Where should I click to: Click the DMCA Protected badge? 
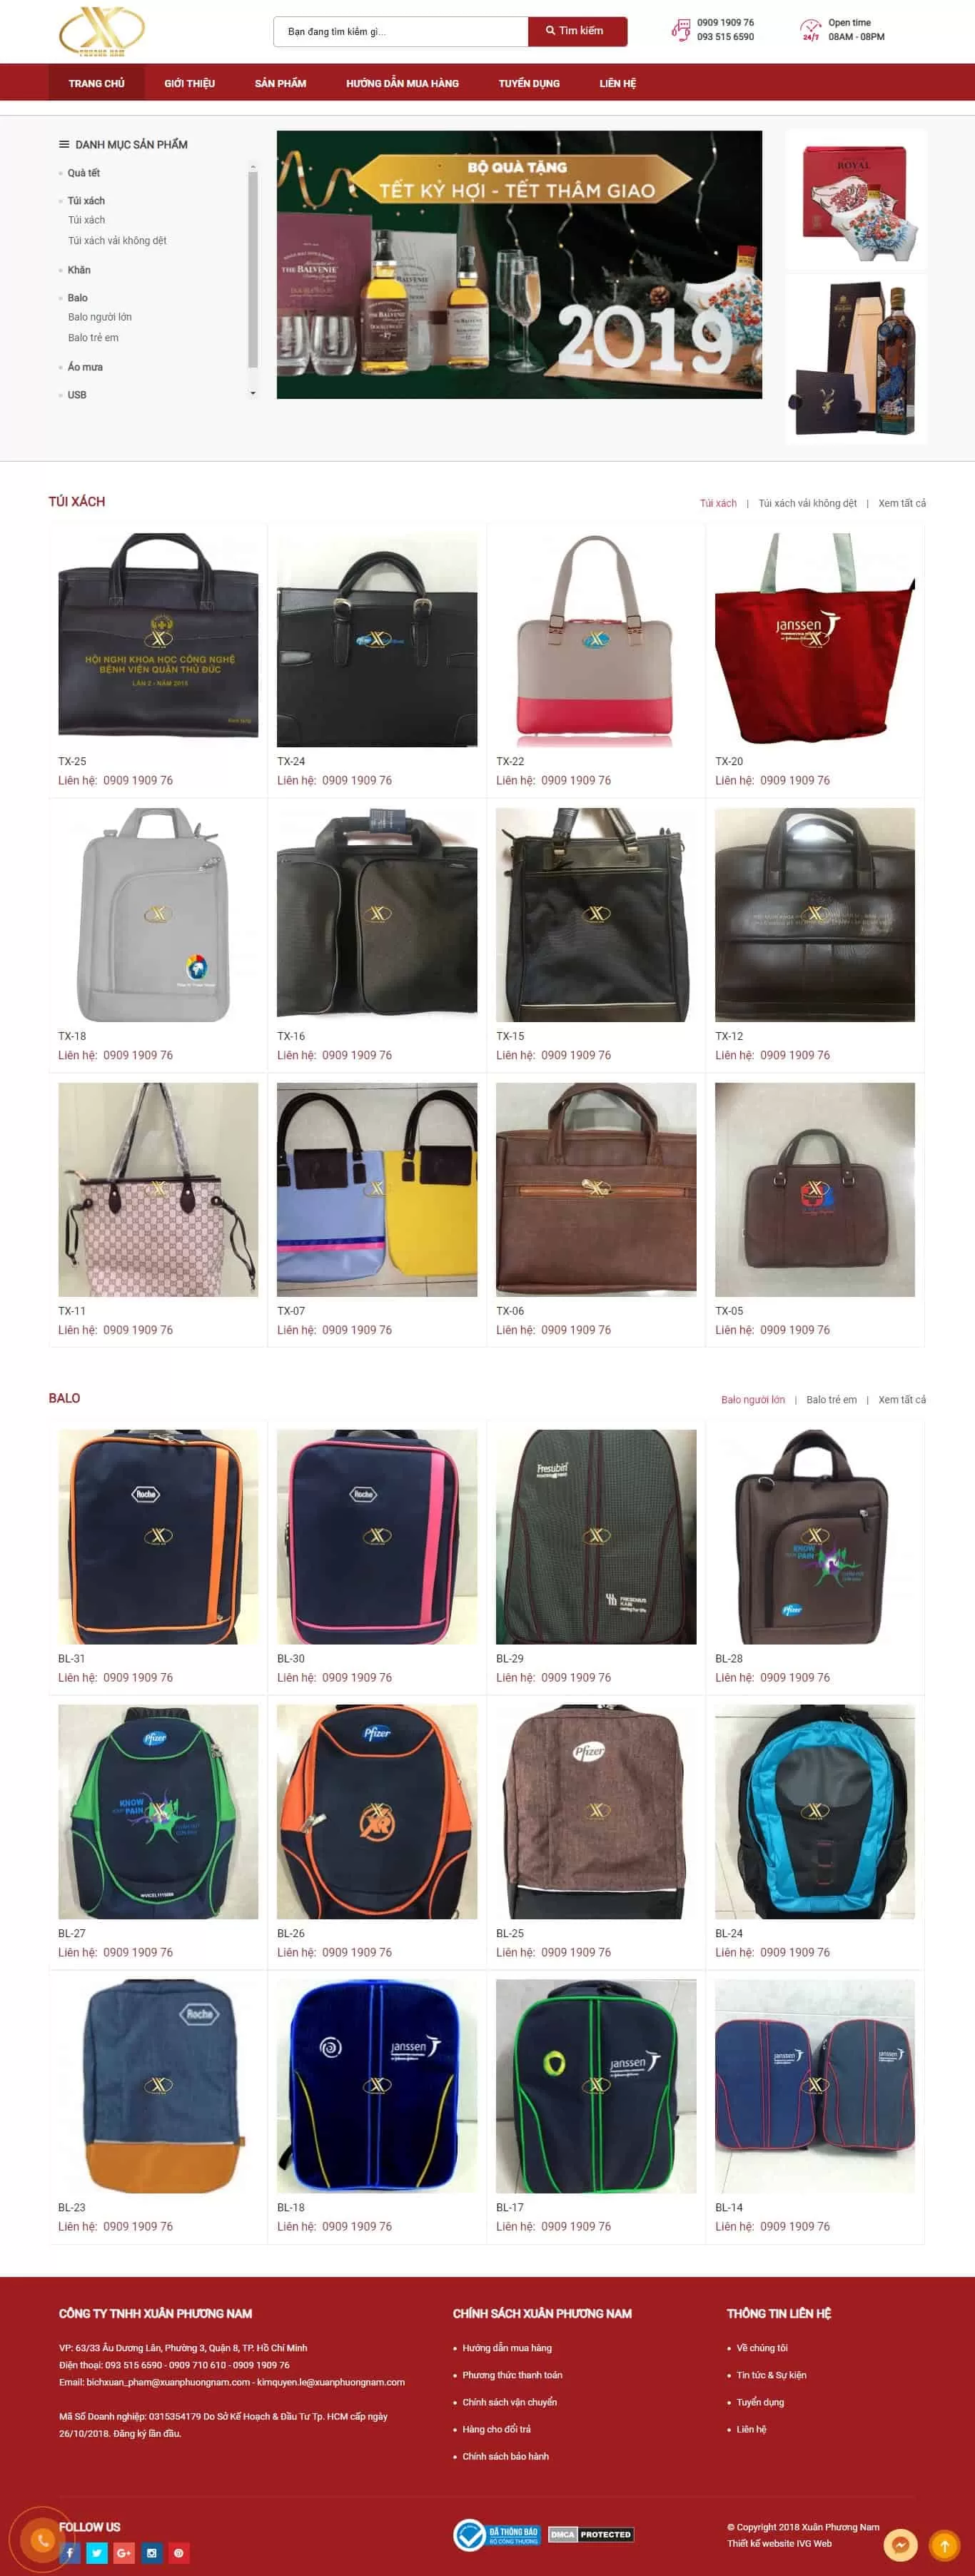tap(591, 2534)
